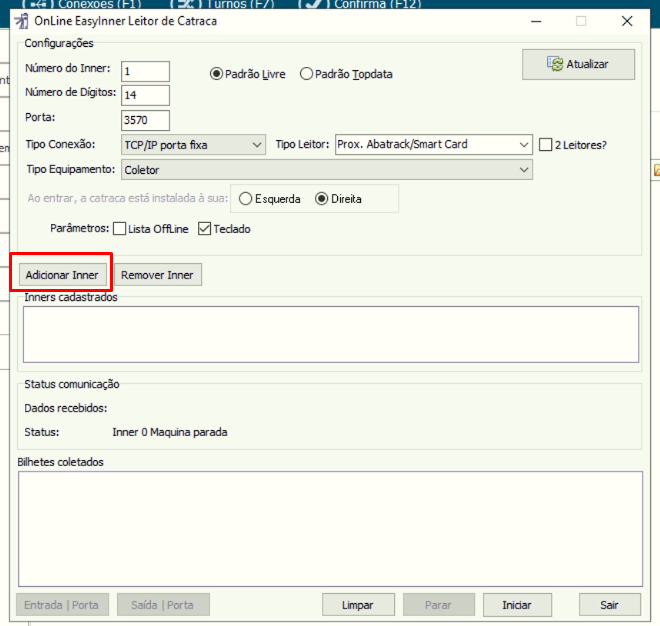This screenshot has width=660, height=626.
Task: Choose Esquerda for turnstile side
Action: (245, 199)
